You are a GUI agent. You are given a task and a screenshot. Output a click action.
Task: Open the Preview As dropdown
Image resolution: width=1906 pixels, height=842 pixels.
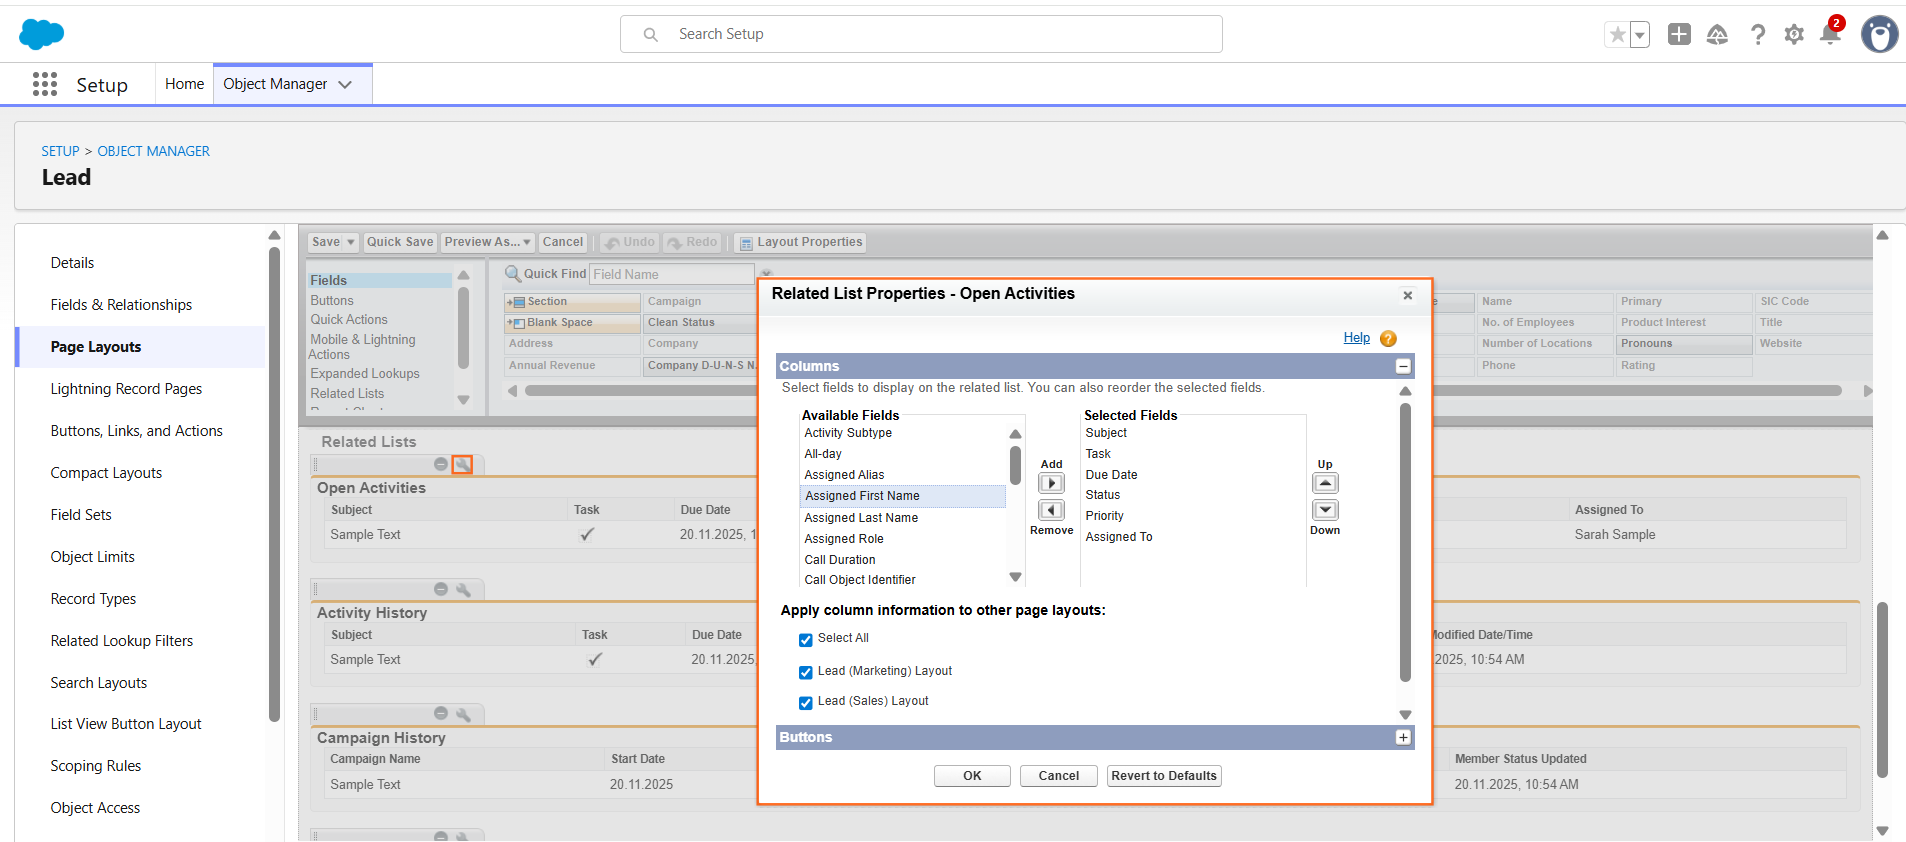click(x=488, y=242)
